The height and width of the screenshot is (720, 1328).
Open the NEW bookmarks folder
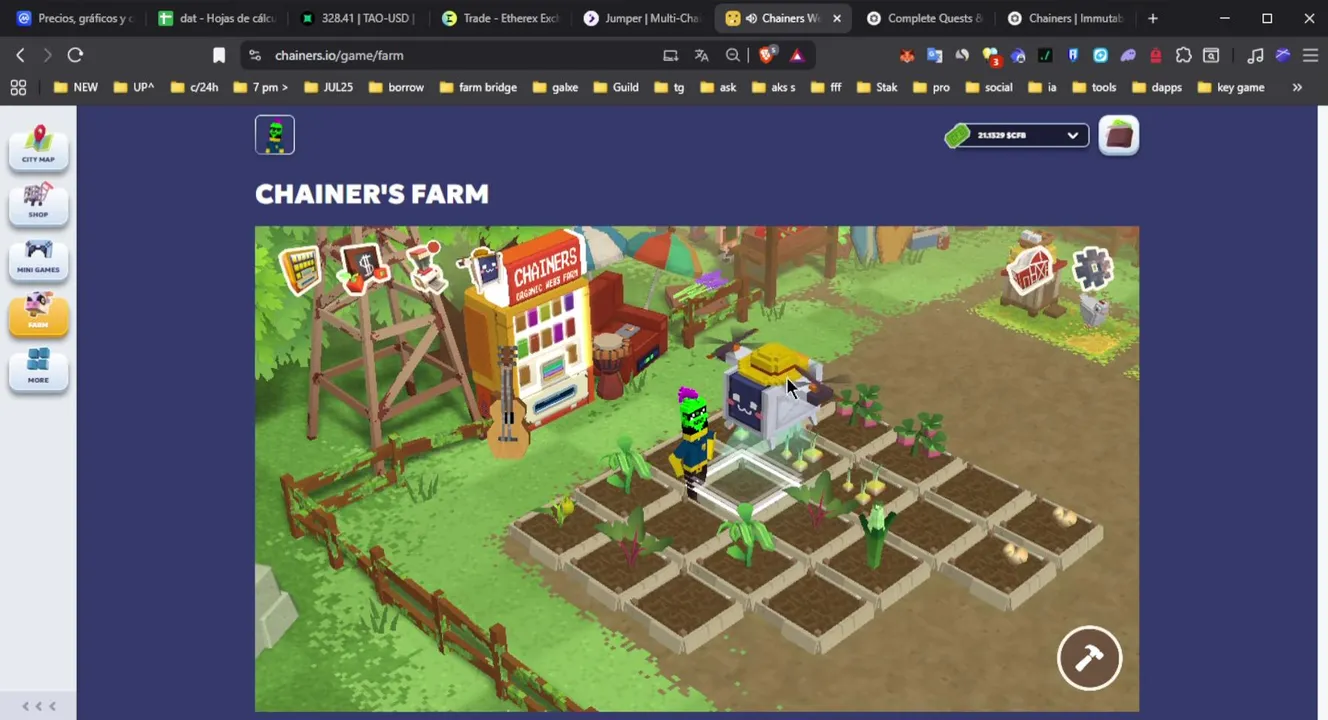[x=76, y=87]
